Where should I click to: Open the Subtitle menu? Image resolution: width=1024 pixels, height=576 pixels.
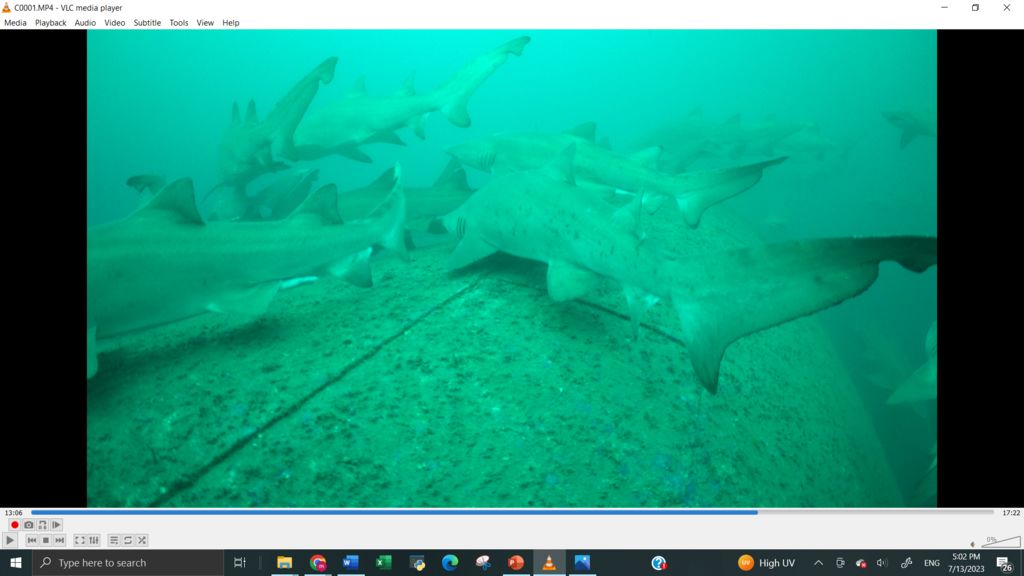tap(147, 22)
